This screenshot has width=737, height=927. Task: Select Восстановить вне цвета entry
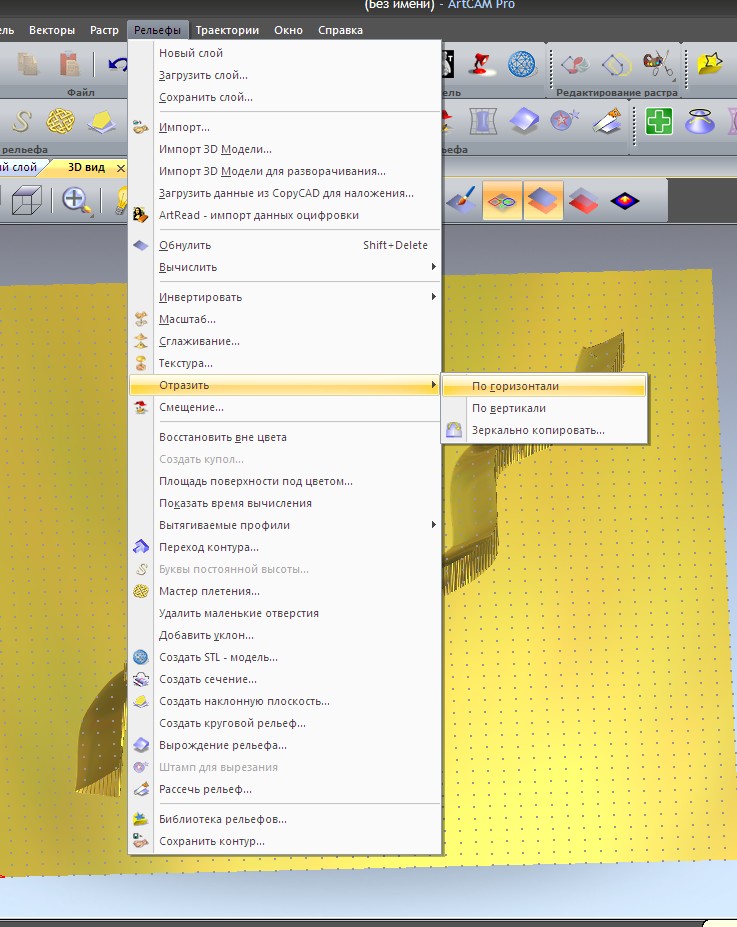[285, 437]
